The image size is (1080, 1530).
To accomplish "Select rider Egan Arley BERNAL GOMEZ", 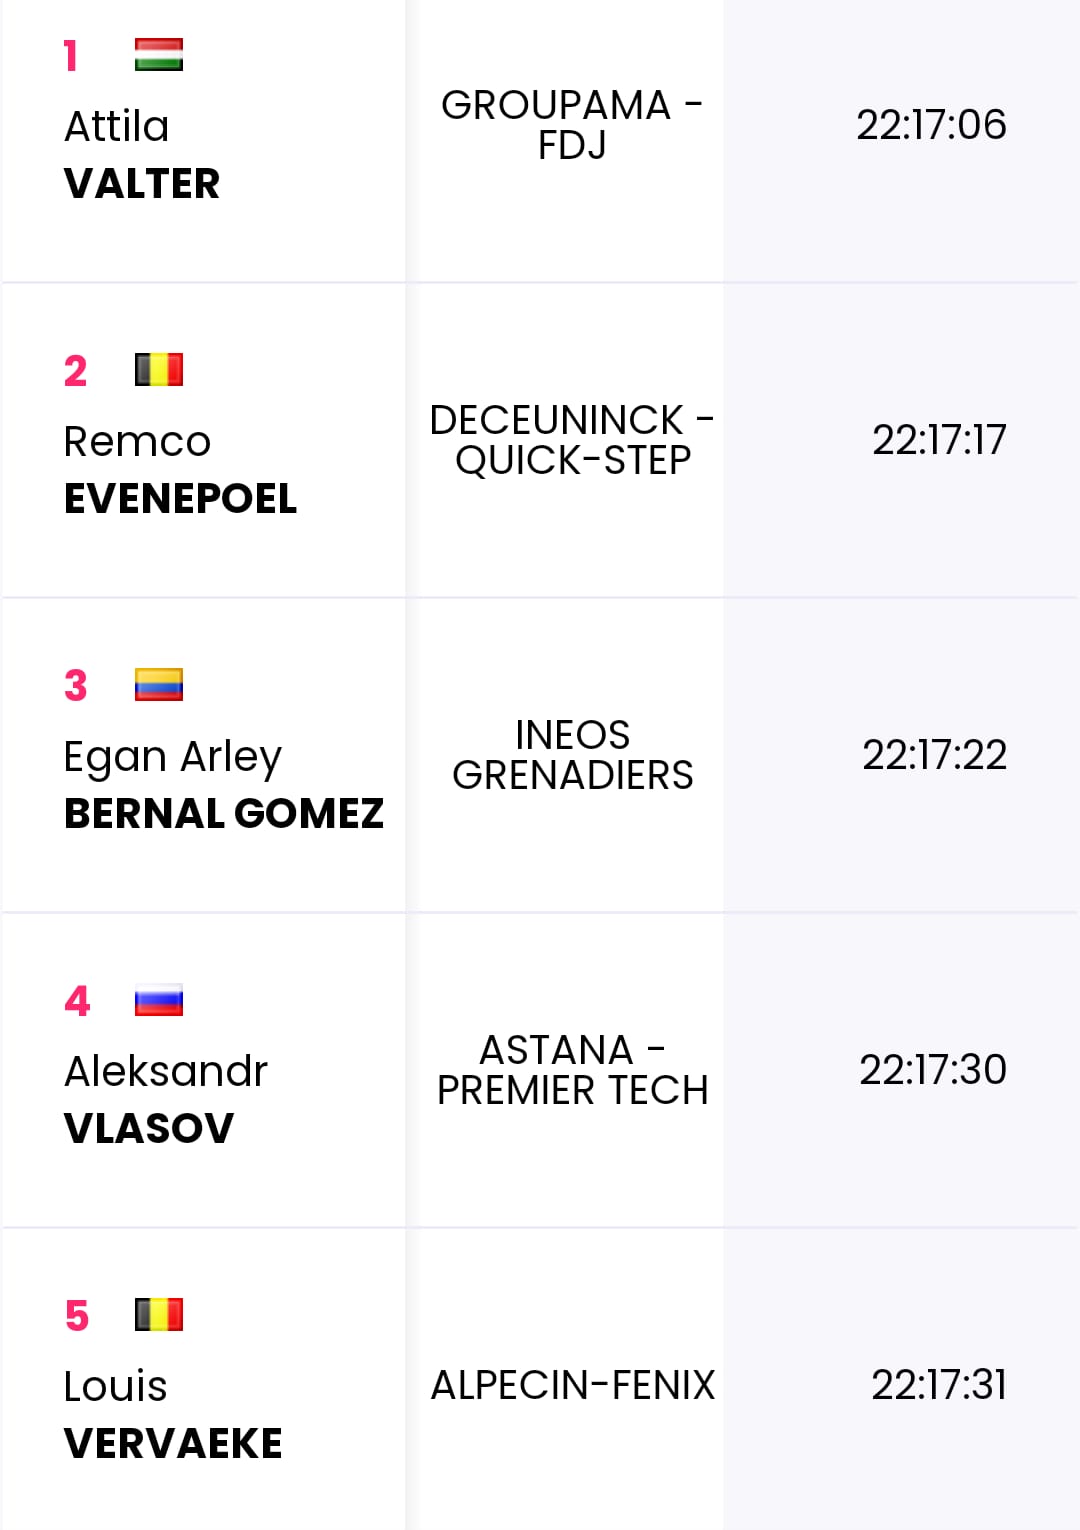I will click(x=224, y=785).
